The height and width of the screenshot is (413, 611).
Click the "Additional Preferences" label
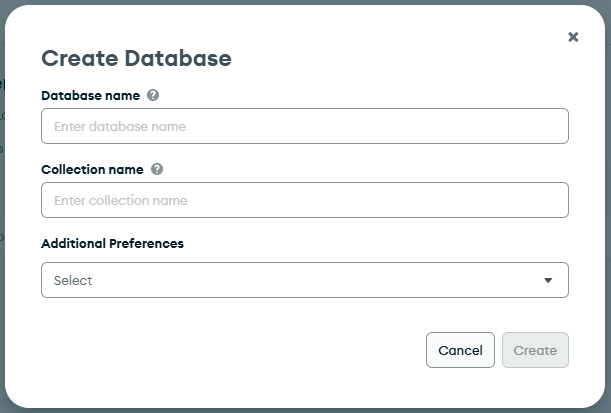pos(112,243)
